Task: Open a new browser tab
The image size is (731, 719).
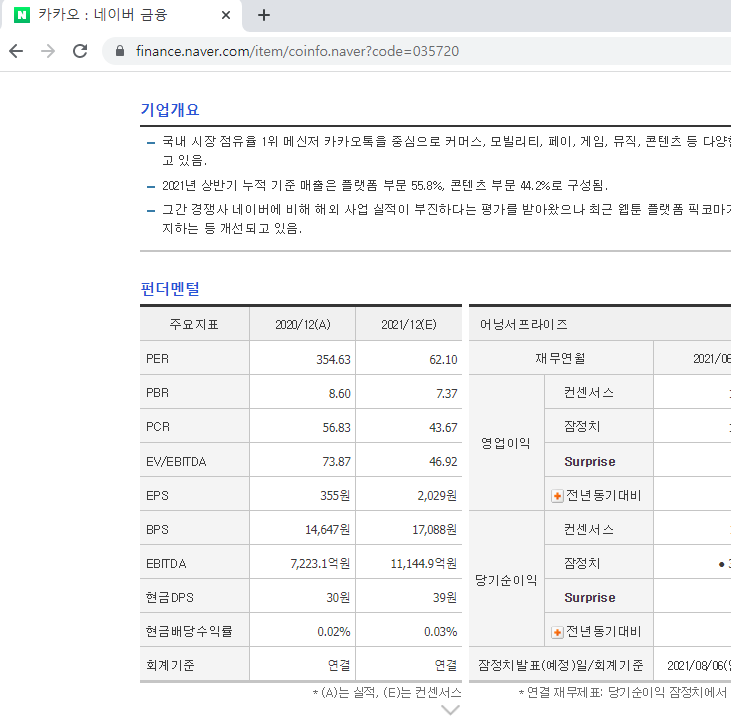Action: coord(264,15)
